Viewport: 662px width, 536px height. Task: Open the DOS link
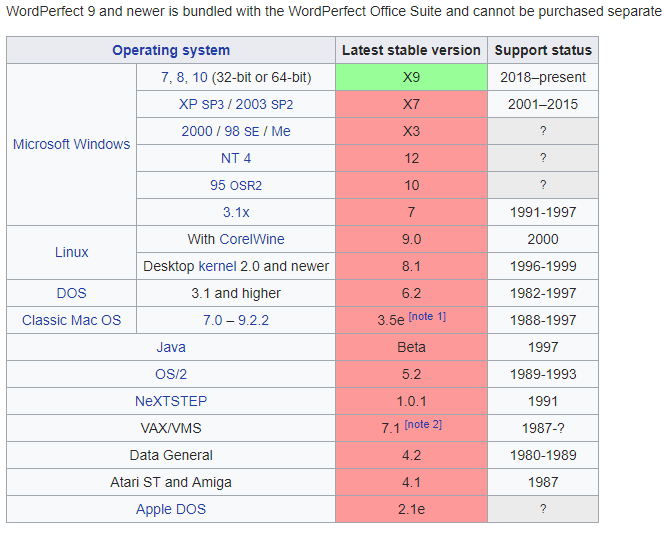(x=71, y=293)
